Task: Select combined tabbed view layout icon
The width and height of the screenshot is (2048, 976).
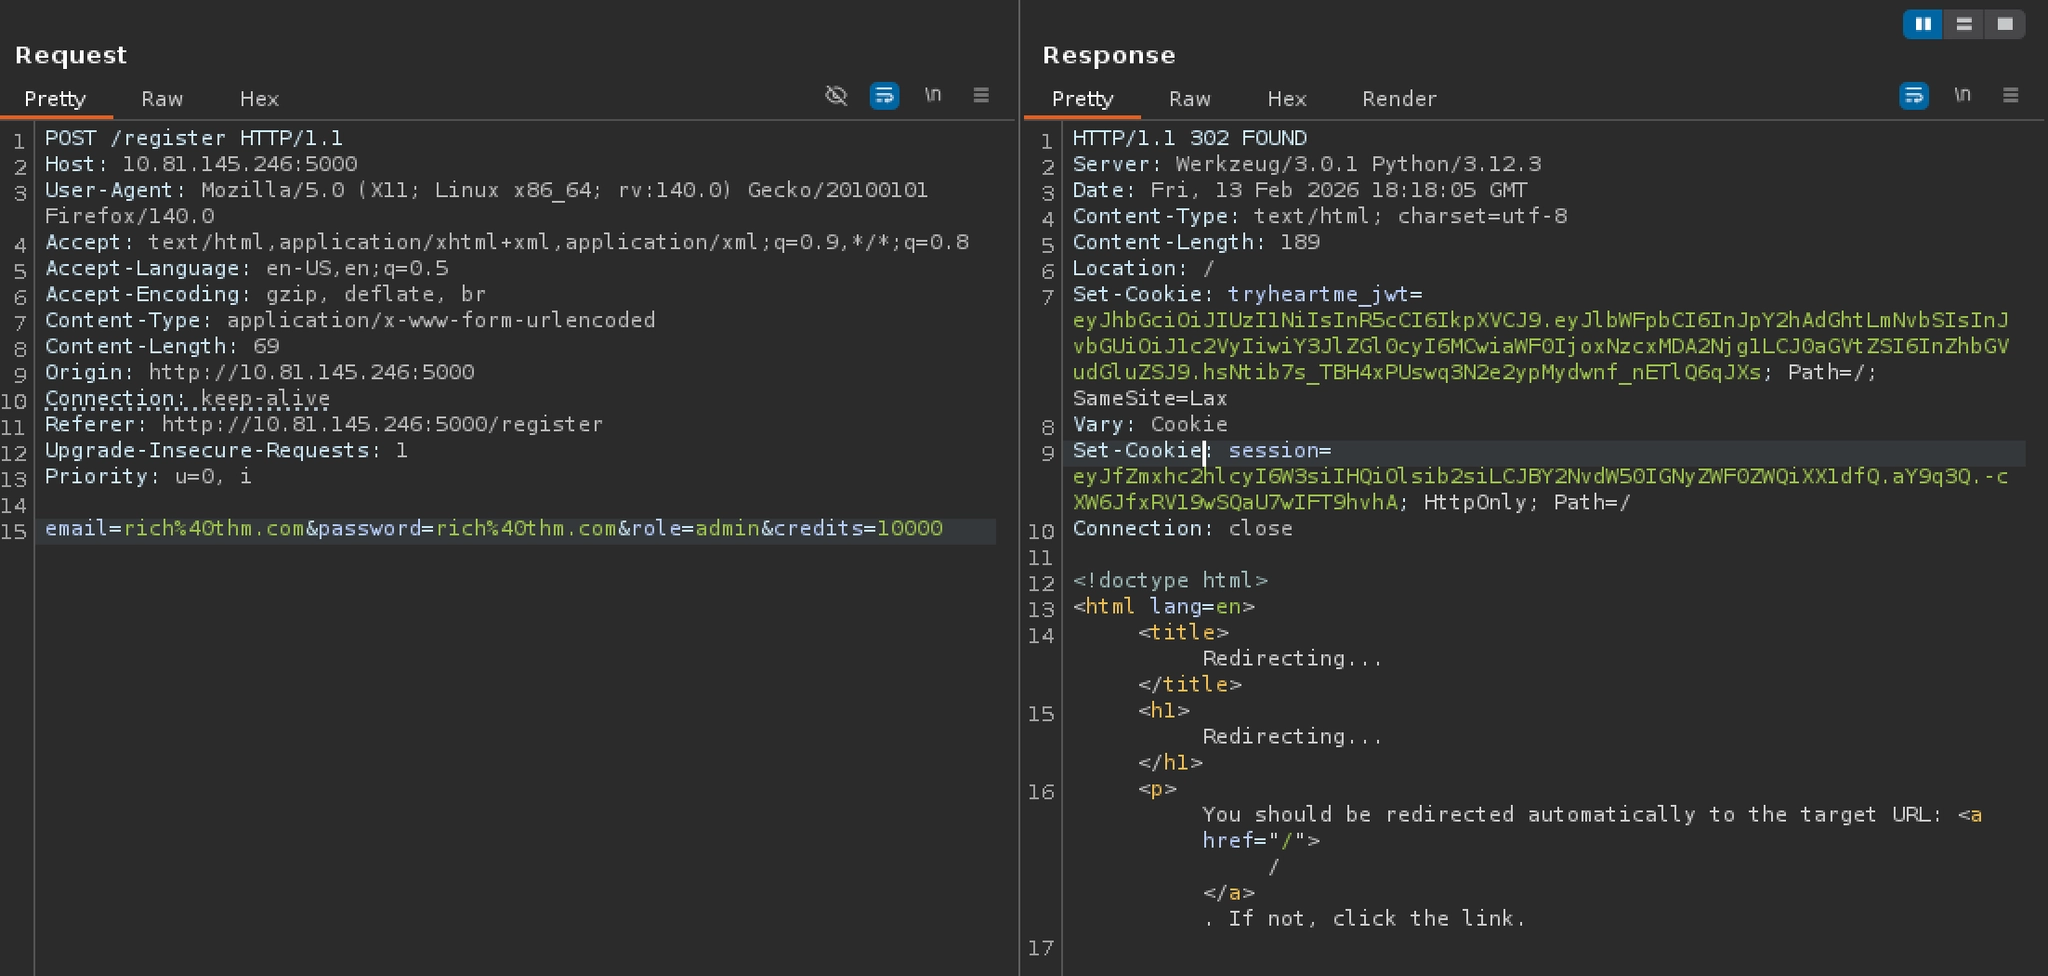Action: pos(2005,24)
